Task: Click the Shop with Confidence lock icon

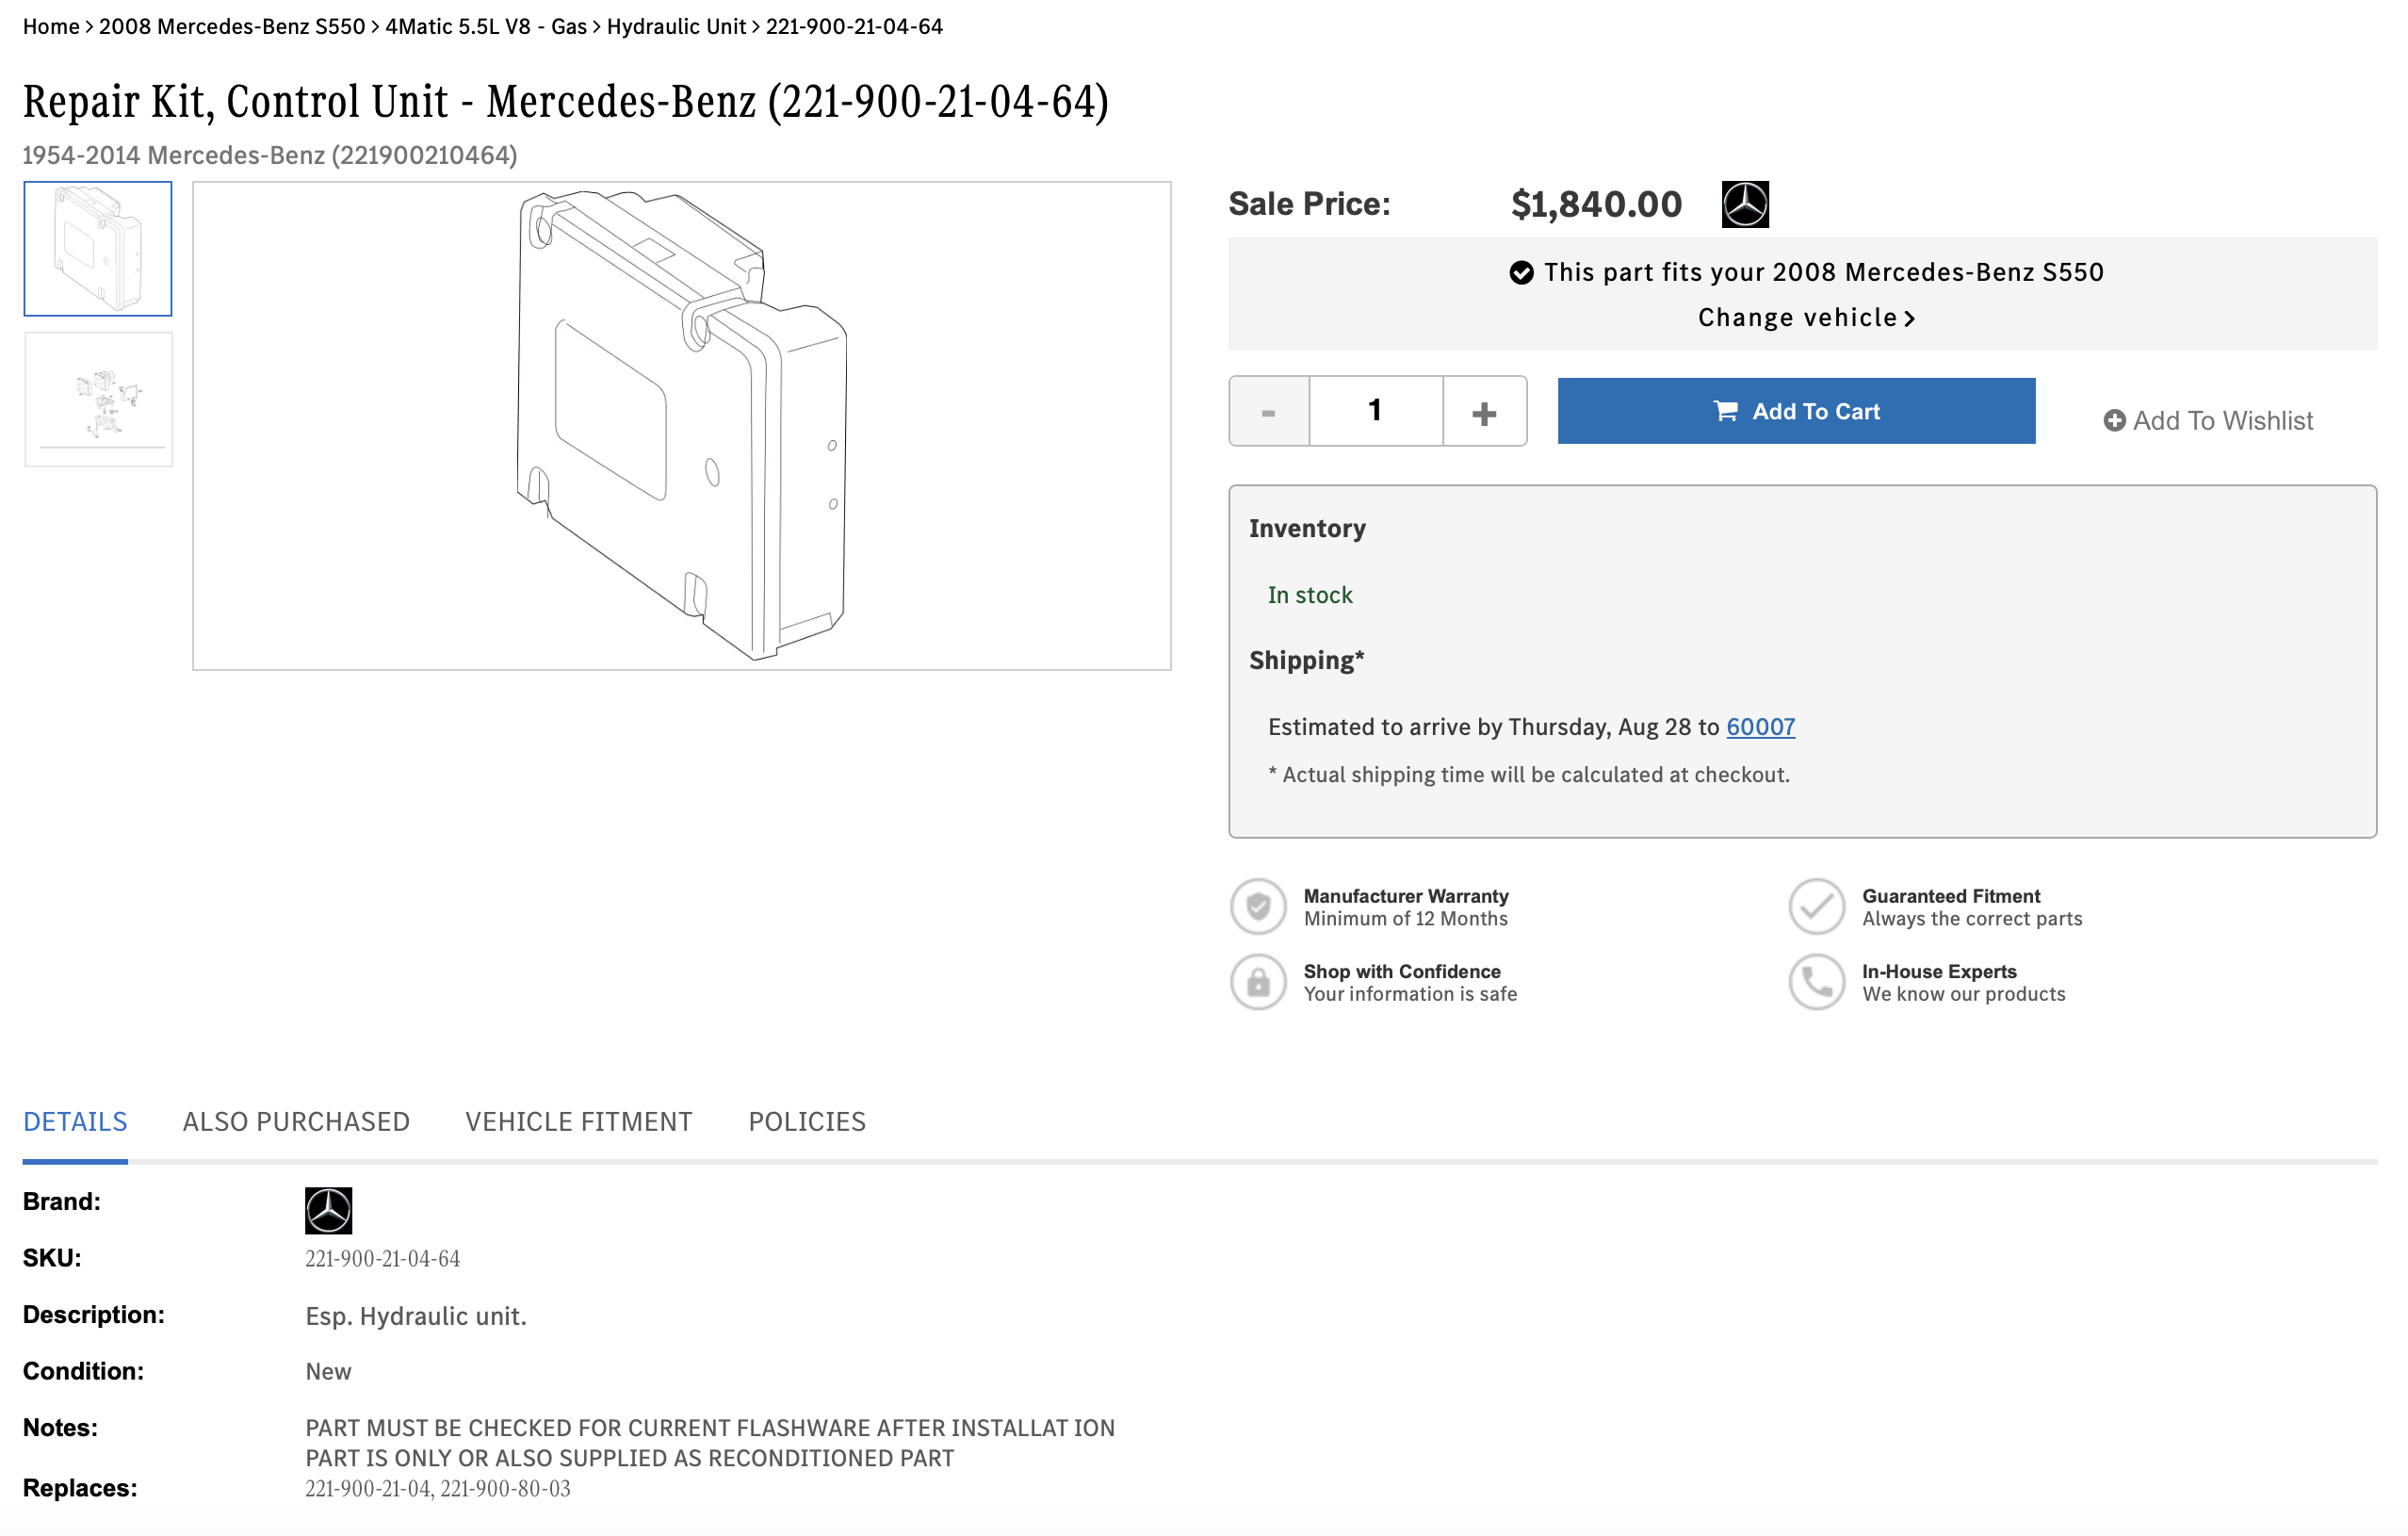Action: pyautogui.click(x=1258, y=982)
